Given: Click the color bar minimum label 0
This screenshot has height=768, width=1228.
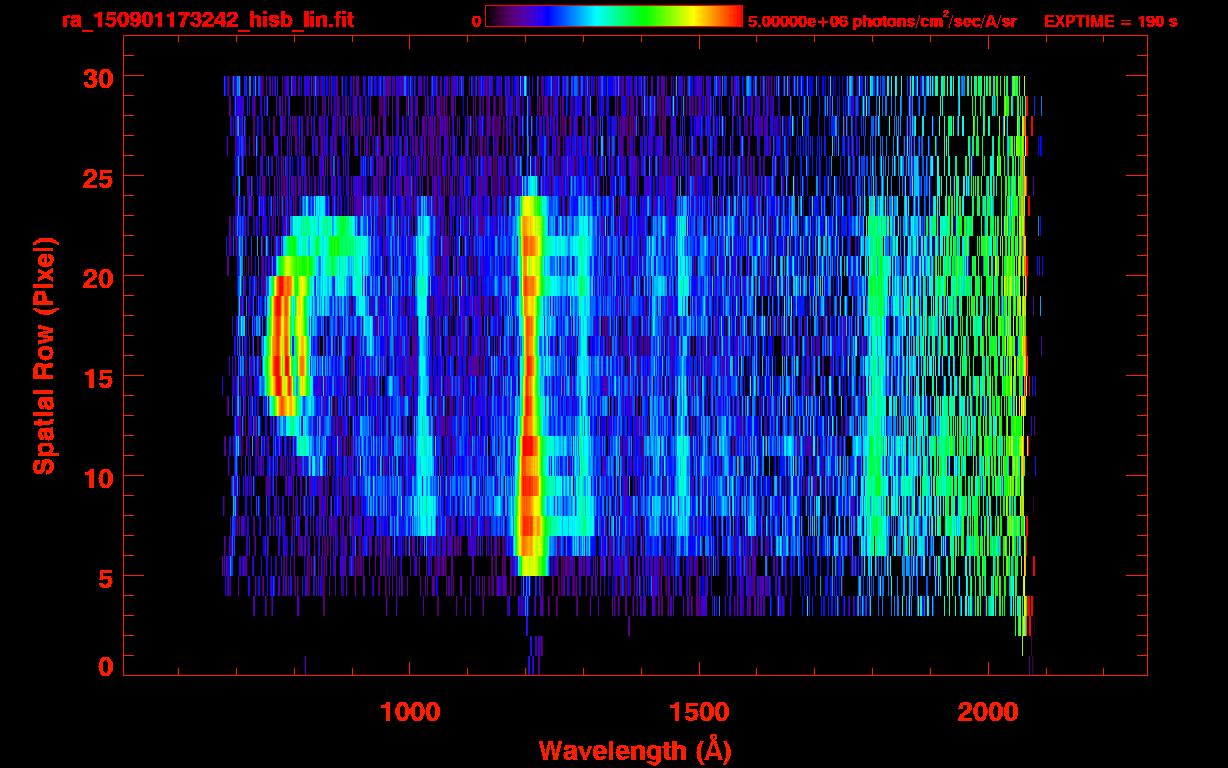Looking at the screenshot, I should point(476,21).
